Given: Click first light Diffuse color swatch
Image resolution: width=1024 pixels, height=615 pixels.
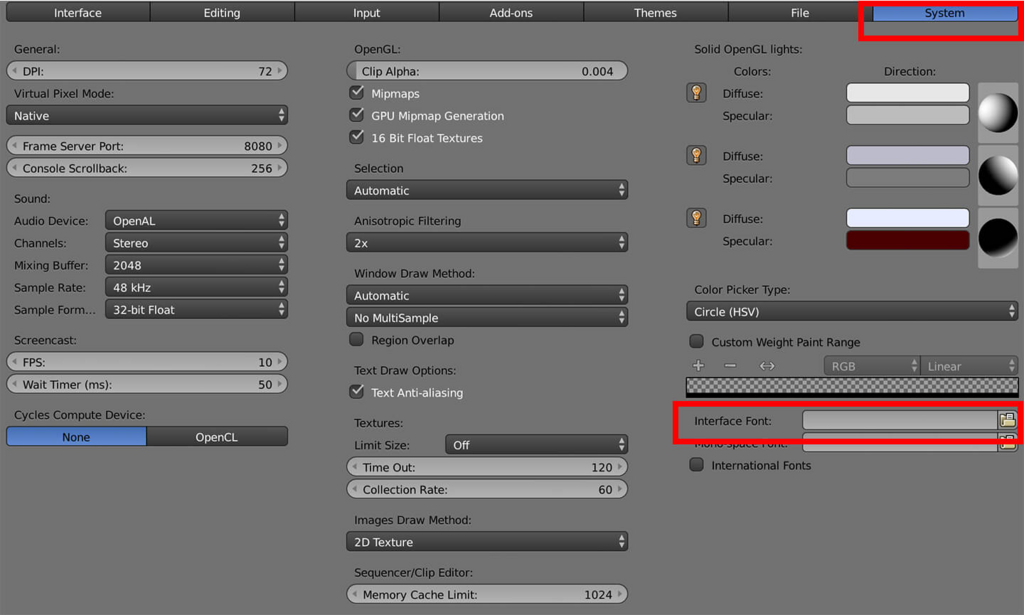Looking at the screenshot, I should 908,93.
